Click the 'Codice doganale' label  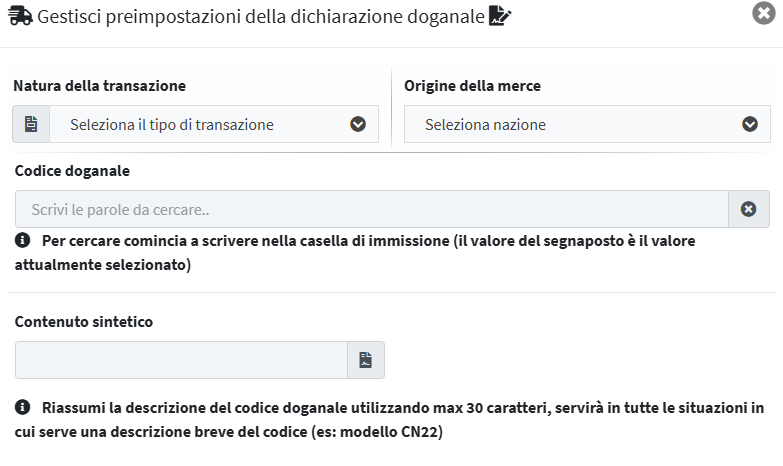pyautogui.click(x=72, y=171)
